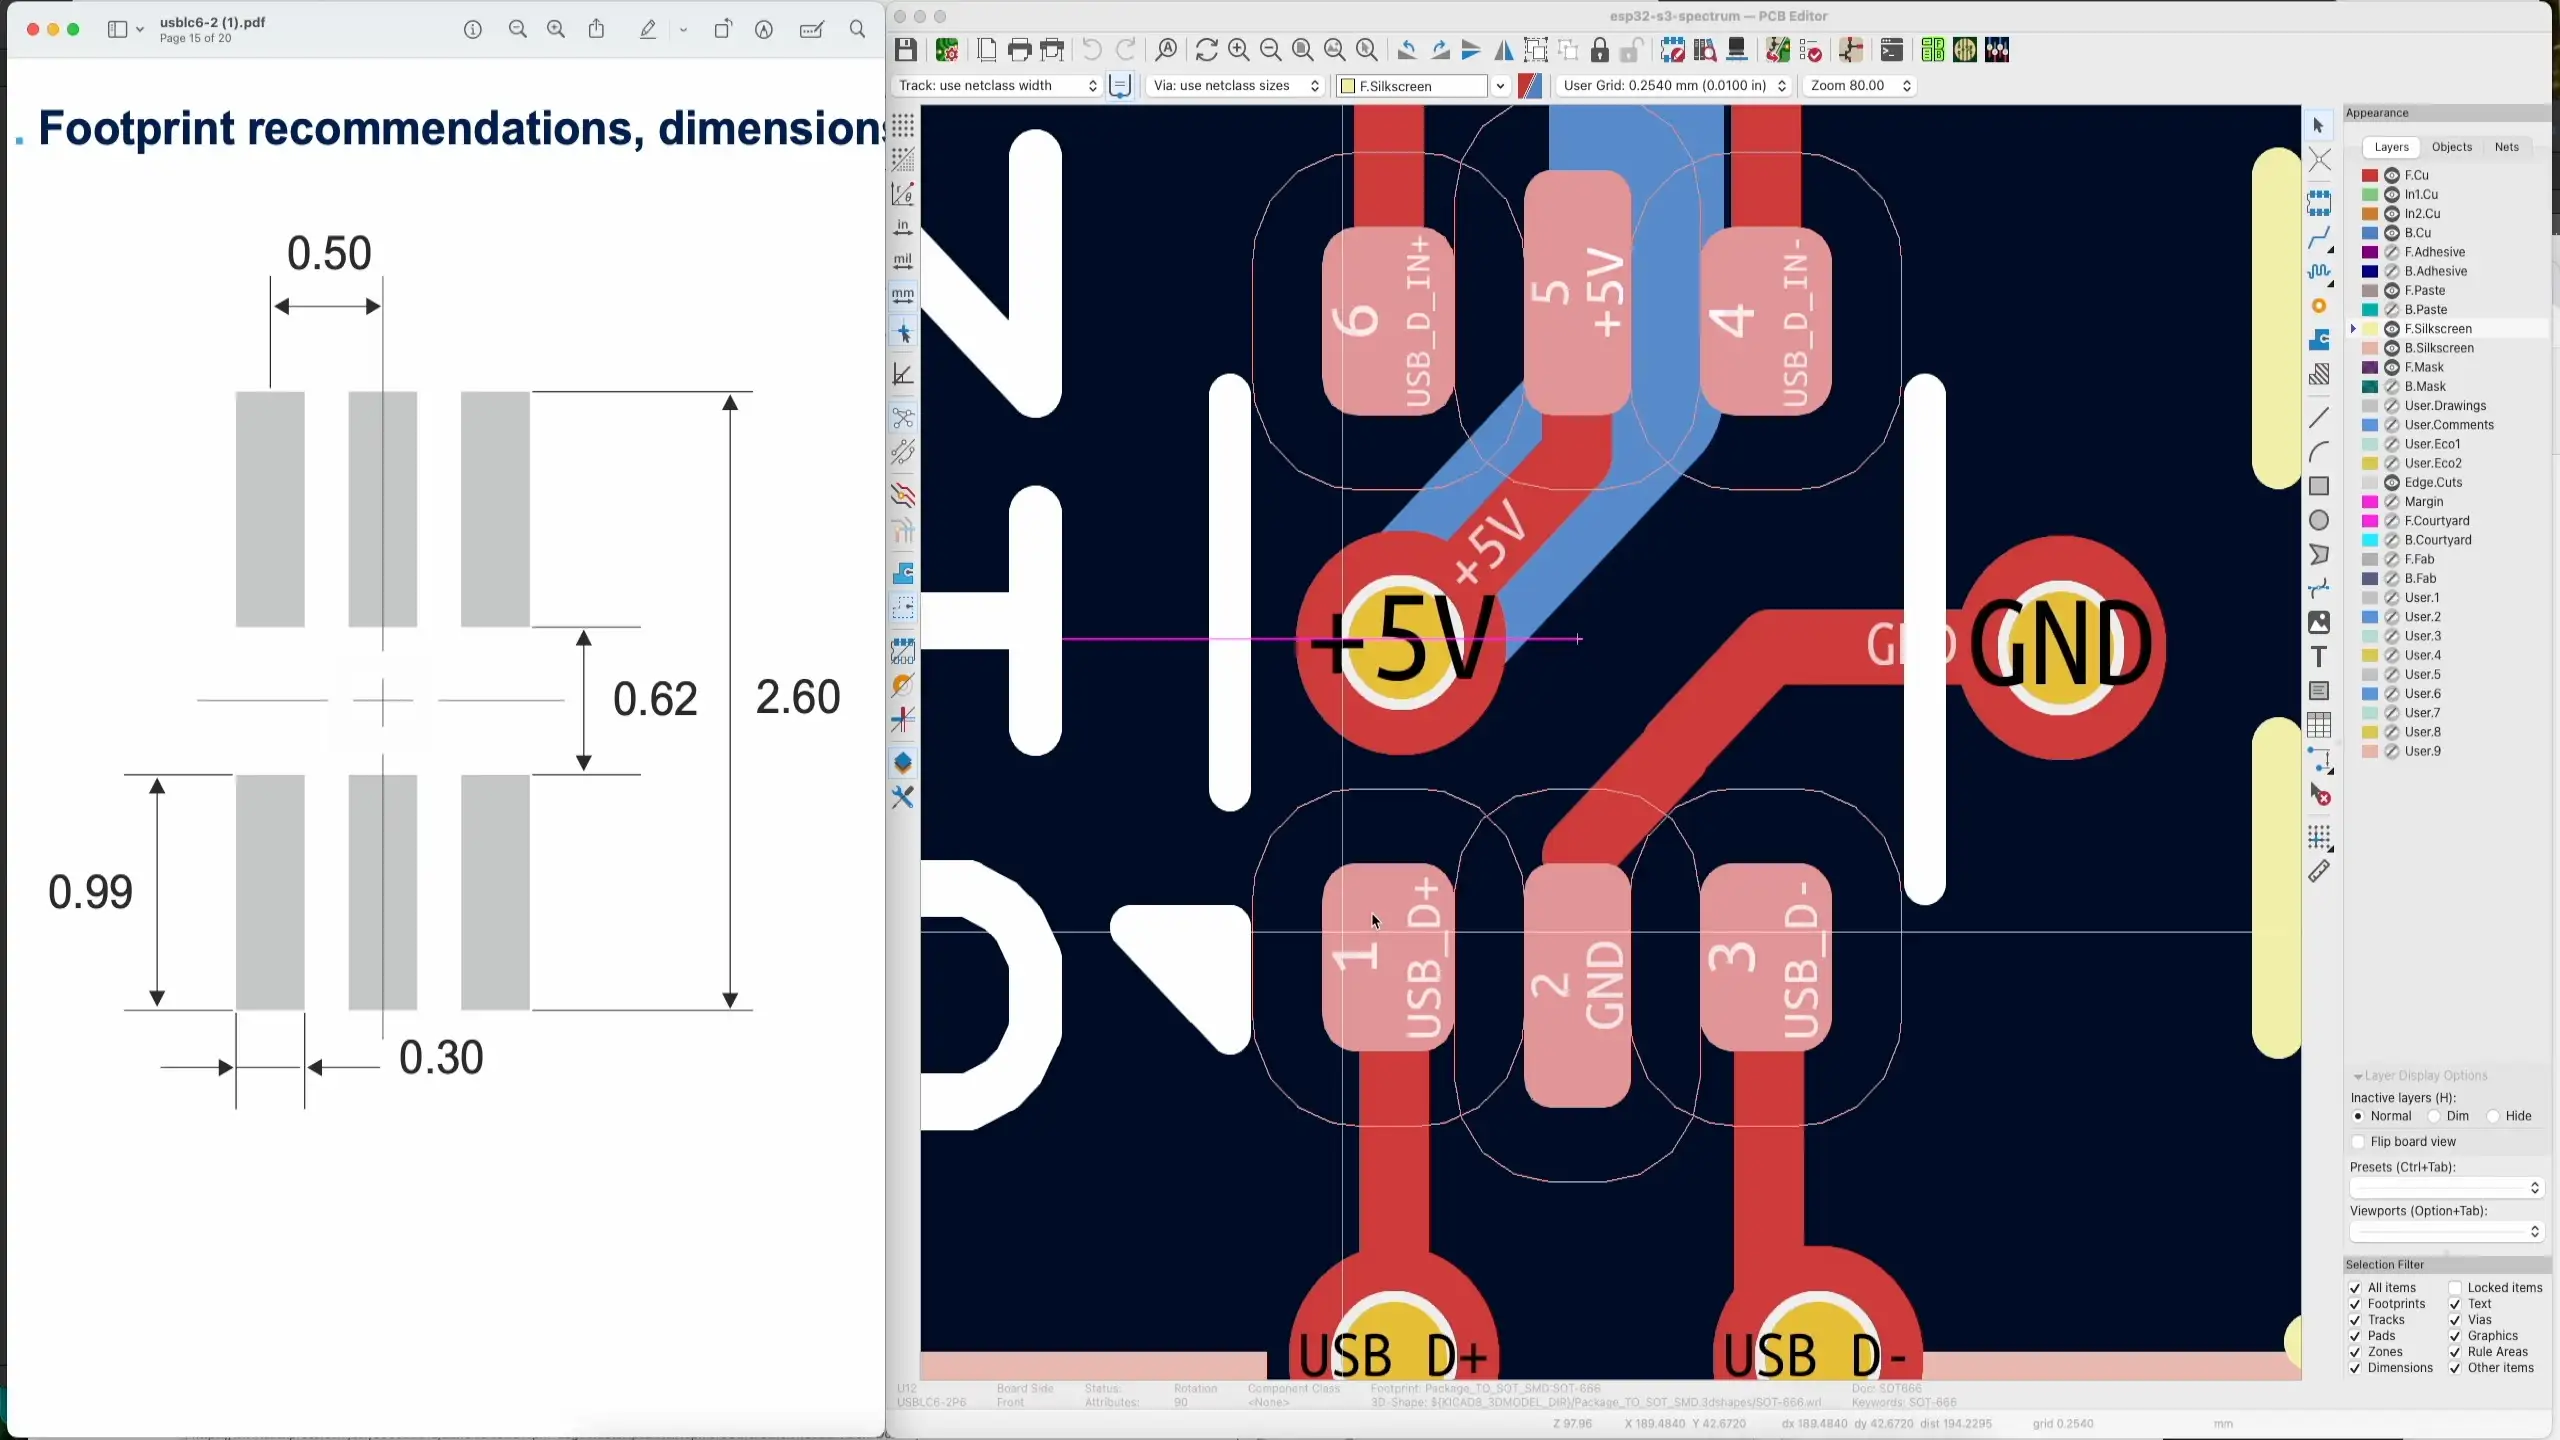Open the Markup toolbar in Preview
Viewport: 2560px width, 1440px height.
click(x=649, y=29)
